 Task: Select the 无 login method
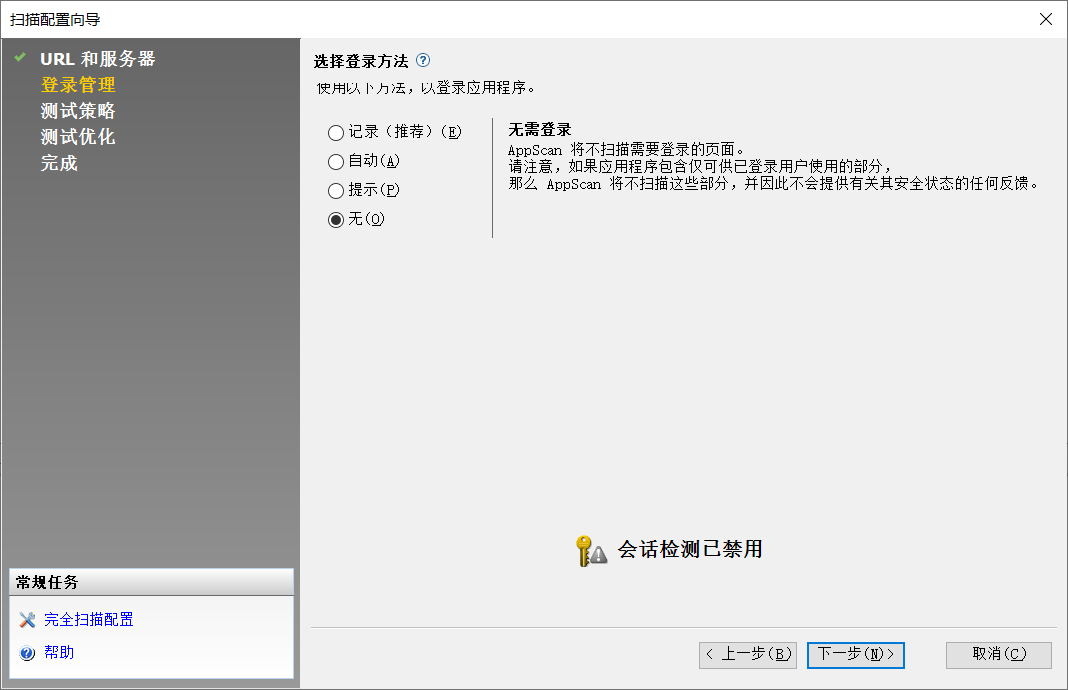coord(335,219)
